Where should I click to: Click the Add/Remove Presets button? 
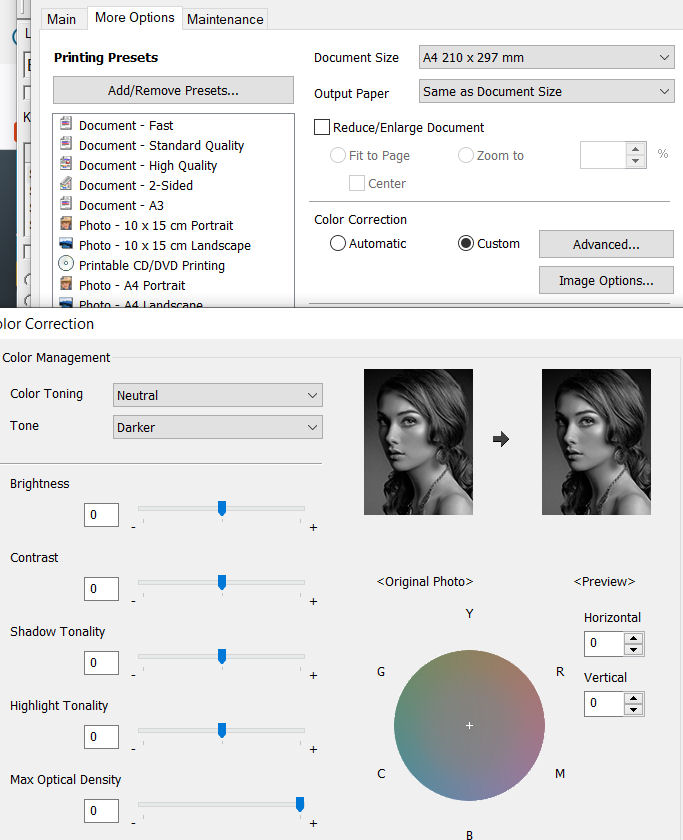click(x=173, y=90)
